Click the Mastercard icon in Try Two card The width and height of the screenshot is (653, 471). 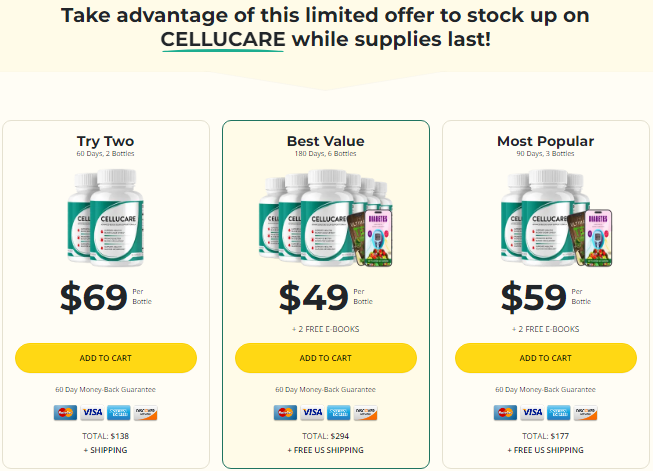[x=65, y=412]
